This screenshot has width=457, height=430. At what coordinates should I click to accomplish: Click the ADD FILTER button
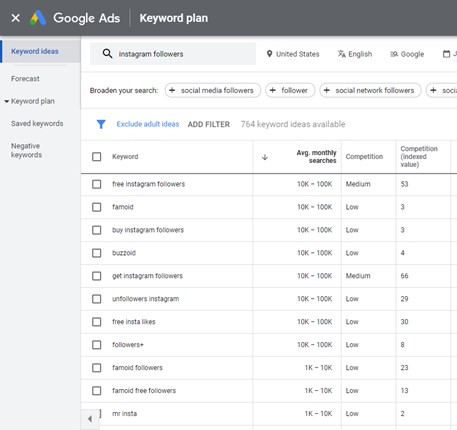click(209, 124)
